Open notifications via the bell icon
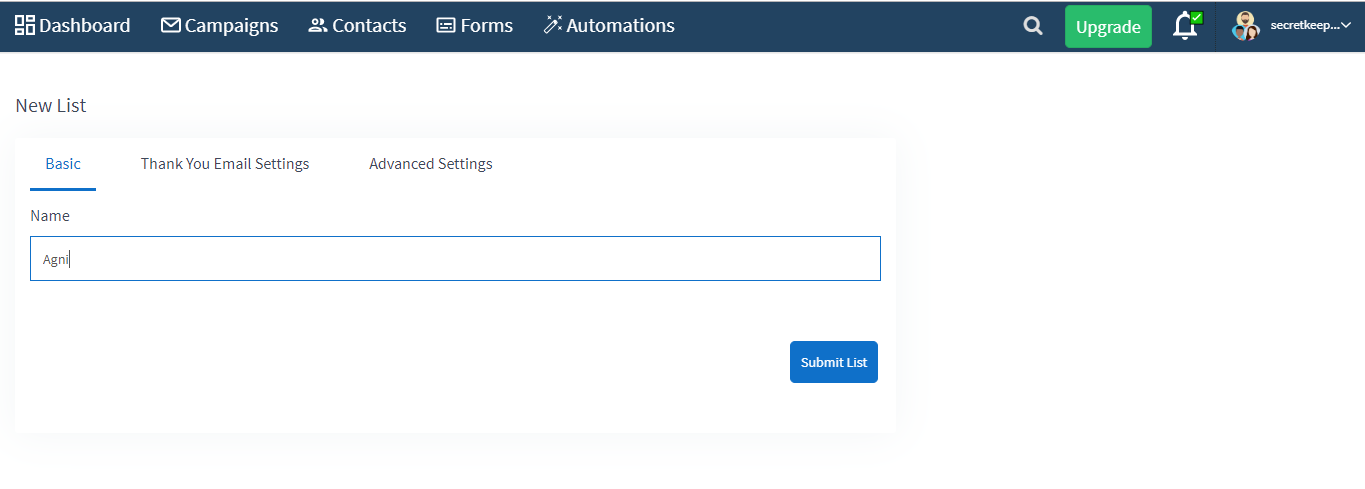Image resolution: width=1365 pixels, height=489 pixels. tap(1186, 26)
